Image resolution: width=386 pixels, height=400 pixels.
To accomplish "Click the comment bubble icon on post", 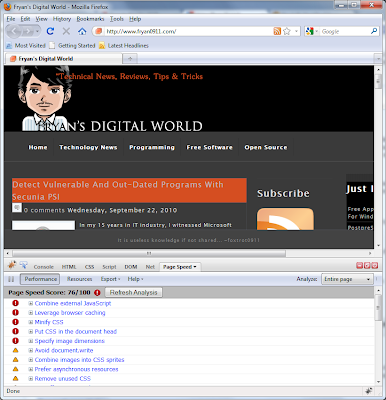I will click(17, 208).
